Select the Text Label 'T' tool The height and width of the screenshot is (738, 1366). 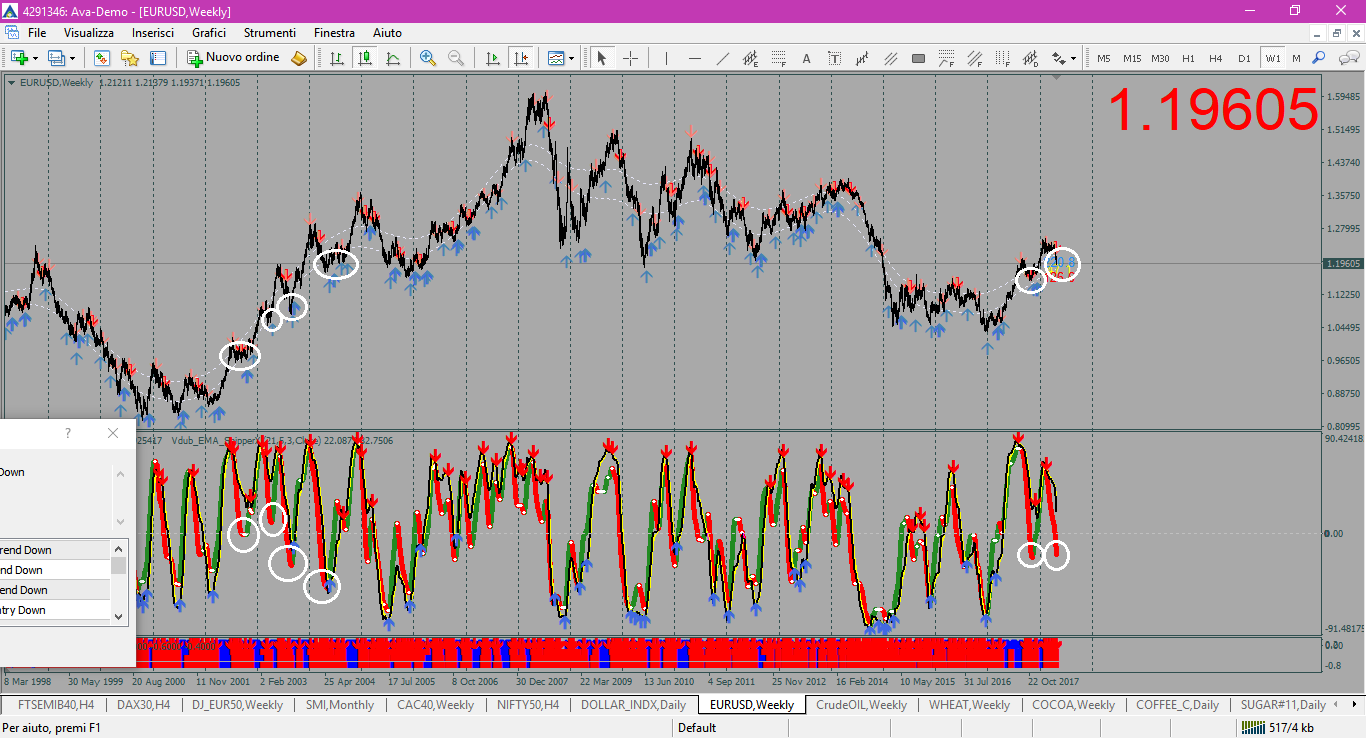834,58
